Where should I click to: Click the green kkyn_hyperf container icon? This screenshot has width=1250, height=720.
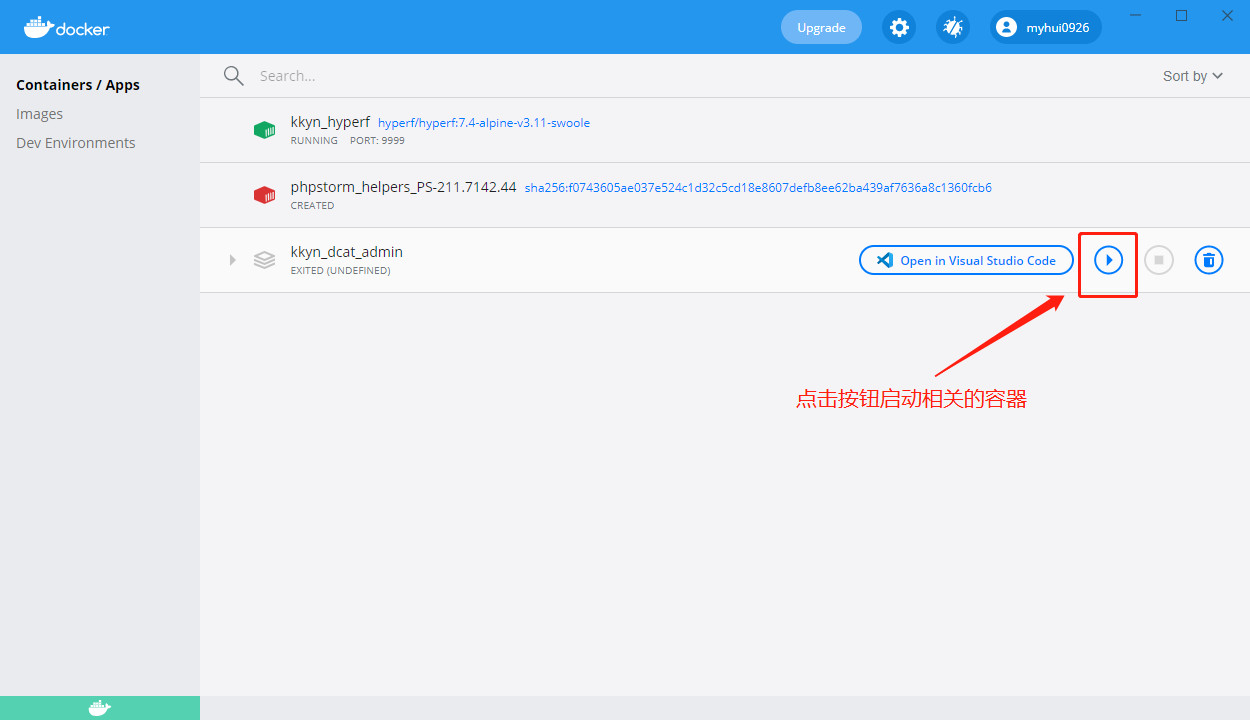click(264, 129)
